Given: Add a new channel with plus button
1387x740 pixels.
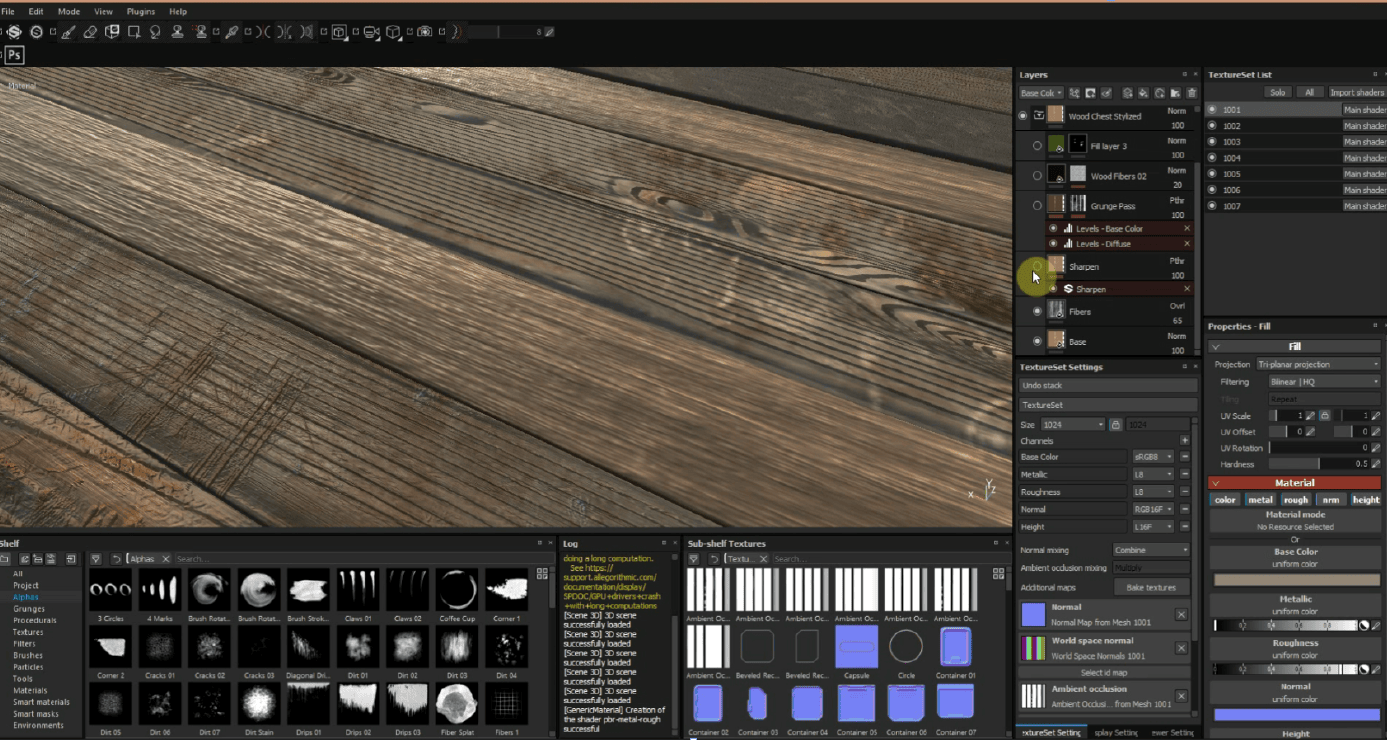Looking at the screenshot, I should 1185,440.
